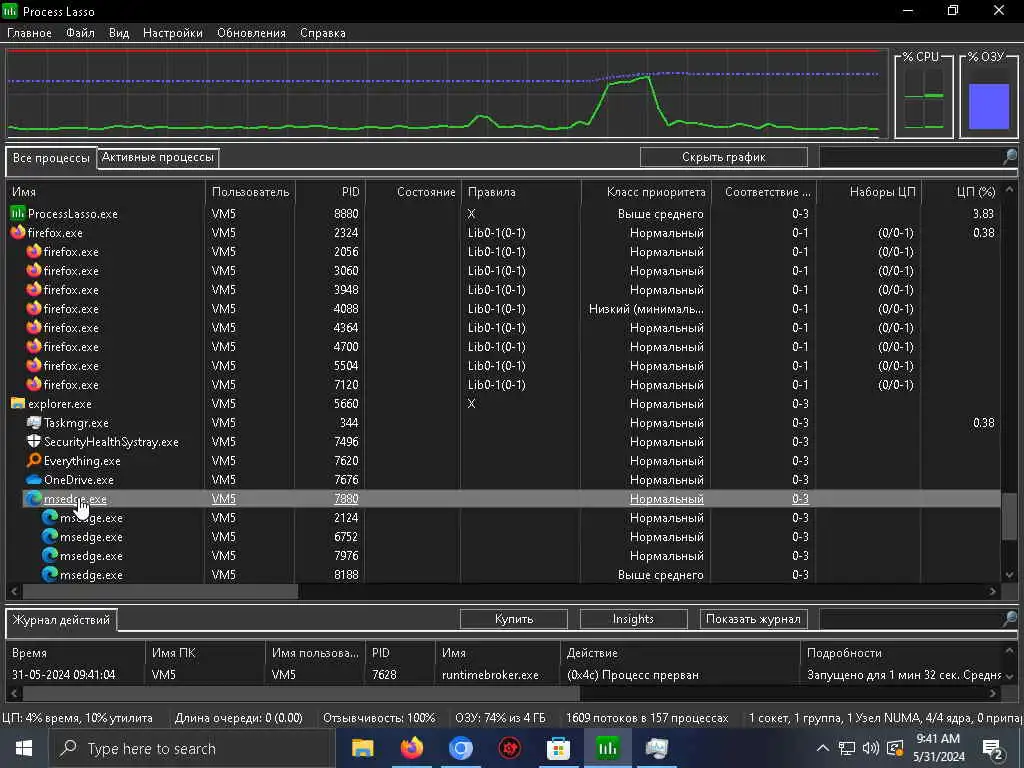Click the Низкий (минималь... priority cell
This screenshot has height=768, width=1024.
646,308
